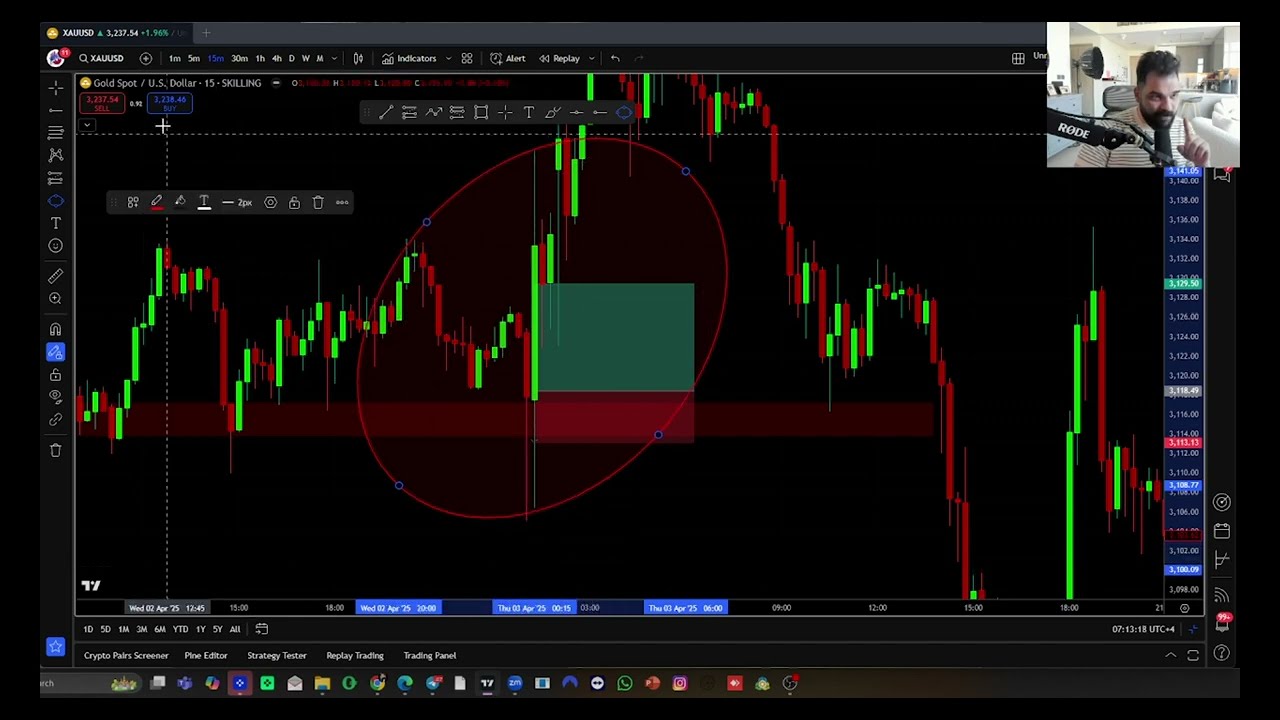Open more options in the drawing toolbar
1280x720 pixels.
[342, 202]
